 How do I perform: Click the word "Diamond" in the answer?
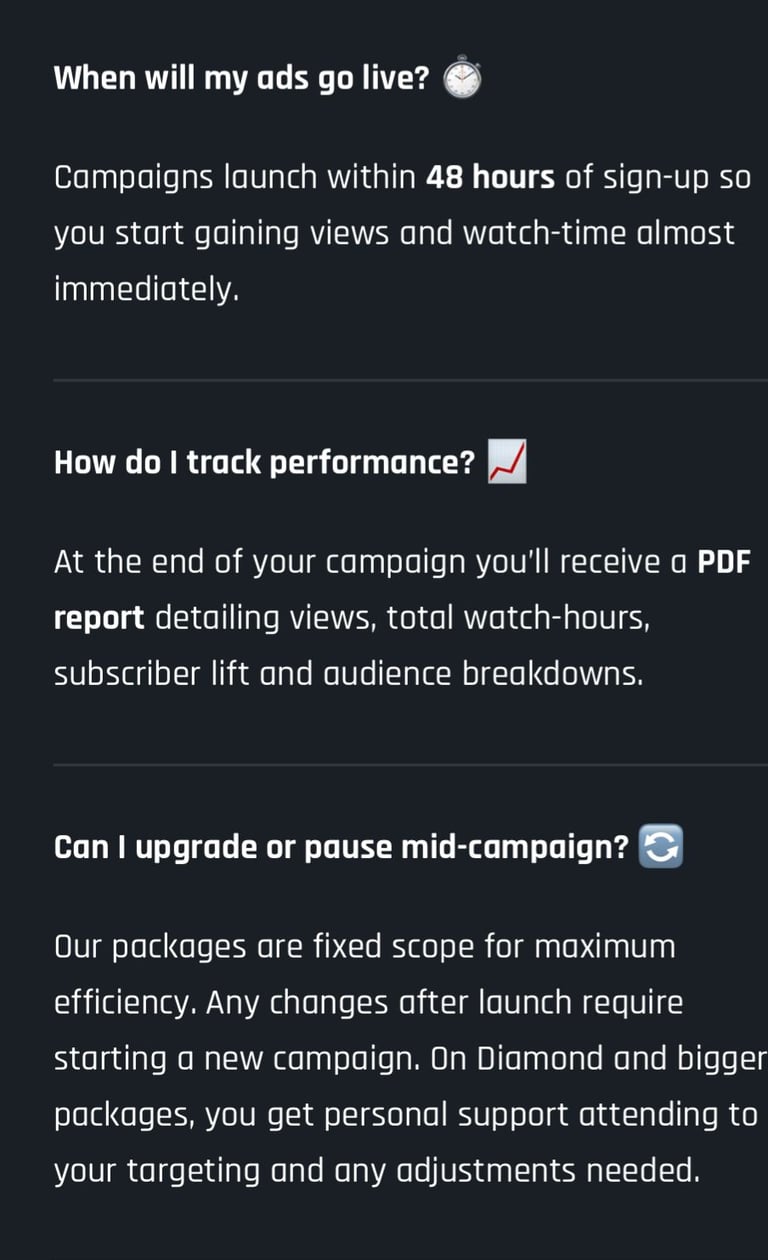[x=539, y=1059]
